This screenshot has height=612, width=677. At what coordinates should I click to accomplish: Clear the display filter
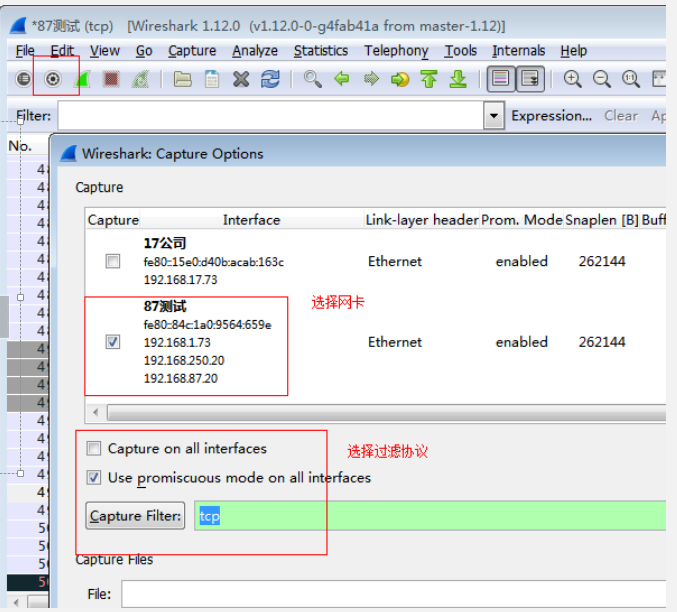click(621, 116)
